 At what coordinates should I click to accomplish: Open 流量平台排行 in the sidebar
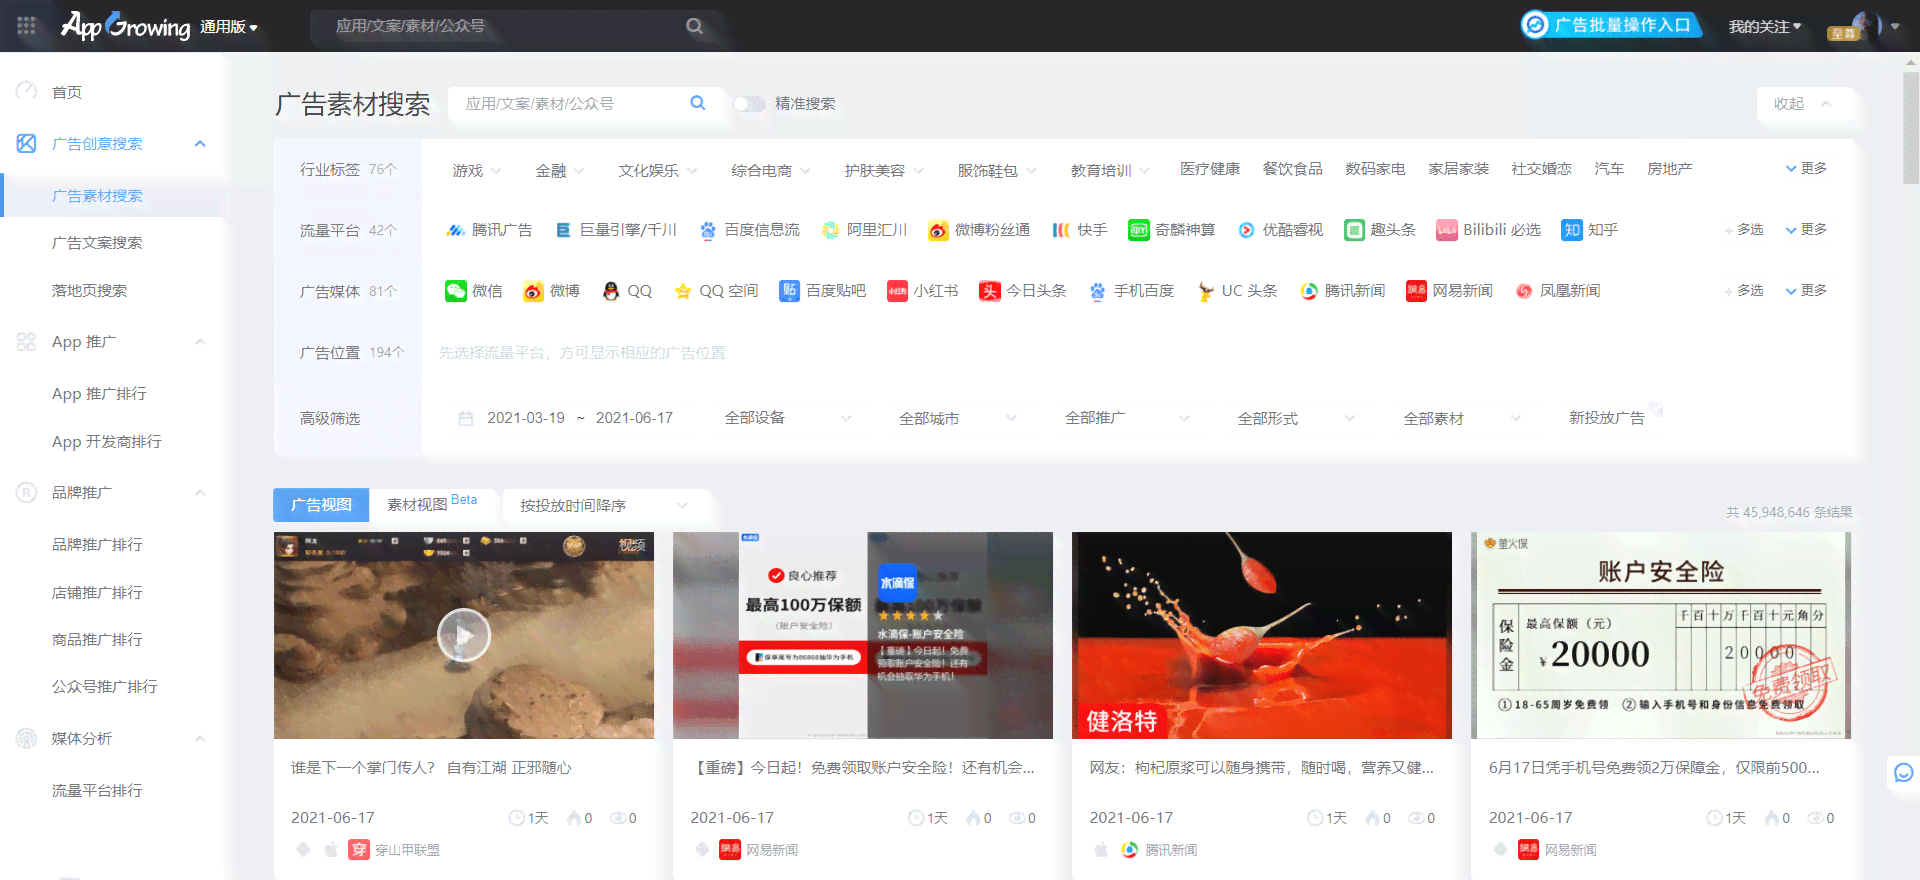(97, 791)
